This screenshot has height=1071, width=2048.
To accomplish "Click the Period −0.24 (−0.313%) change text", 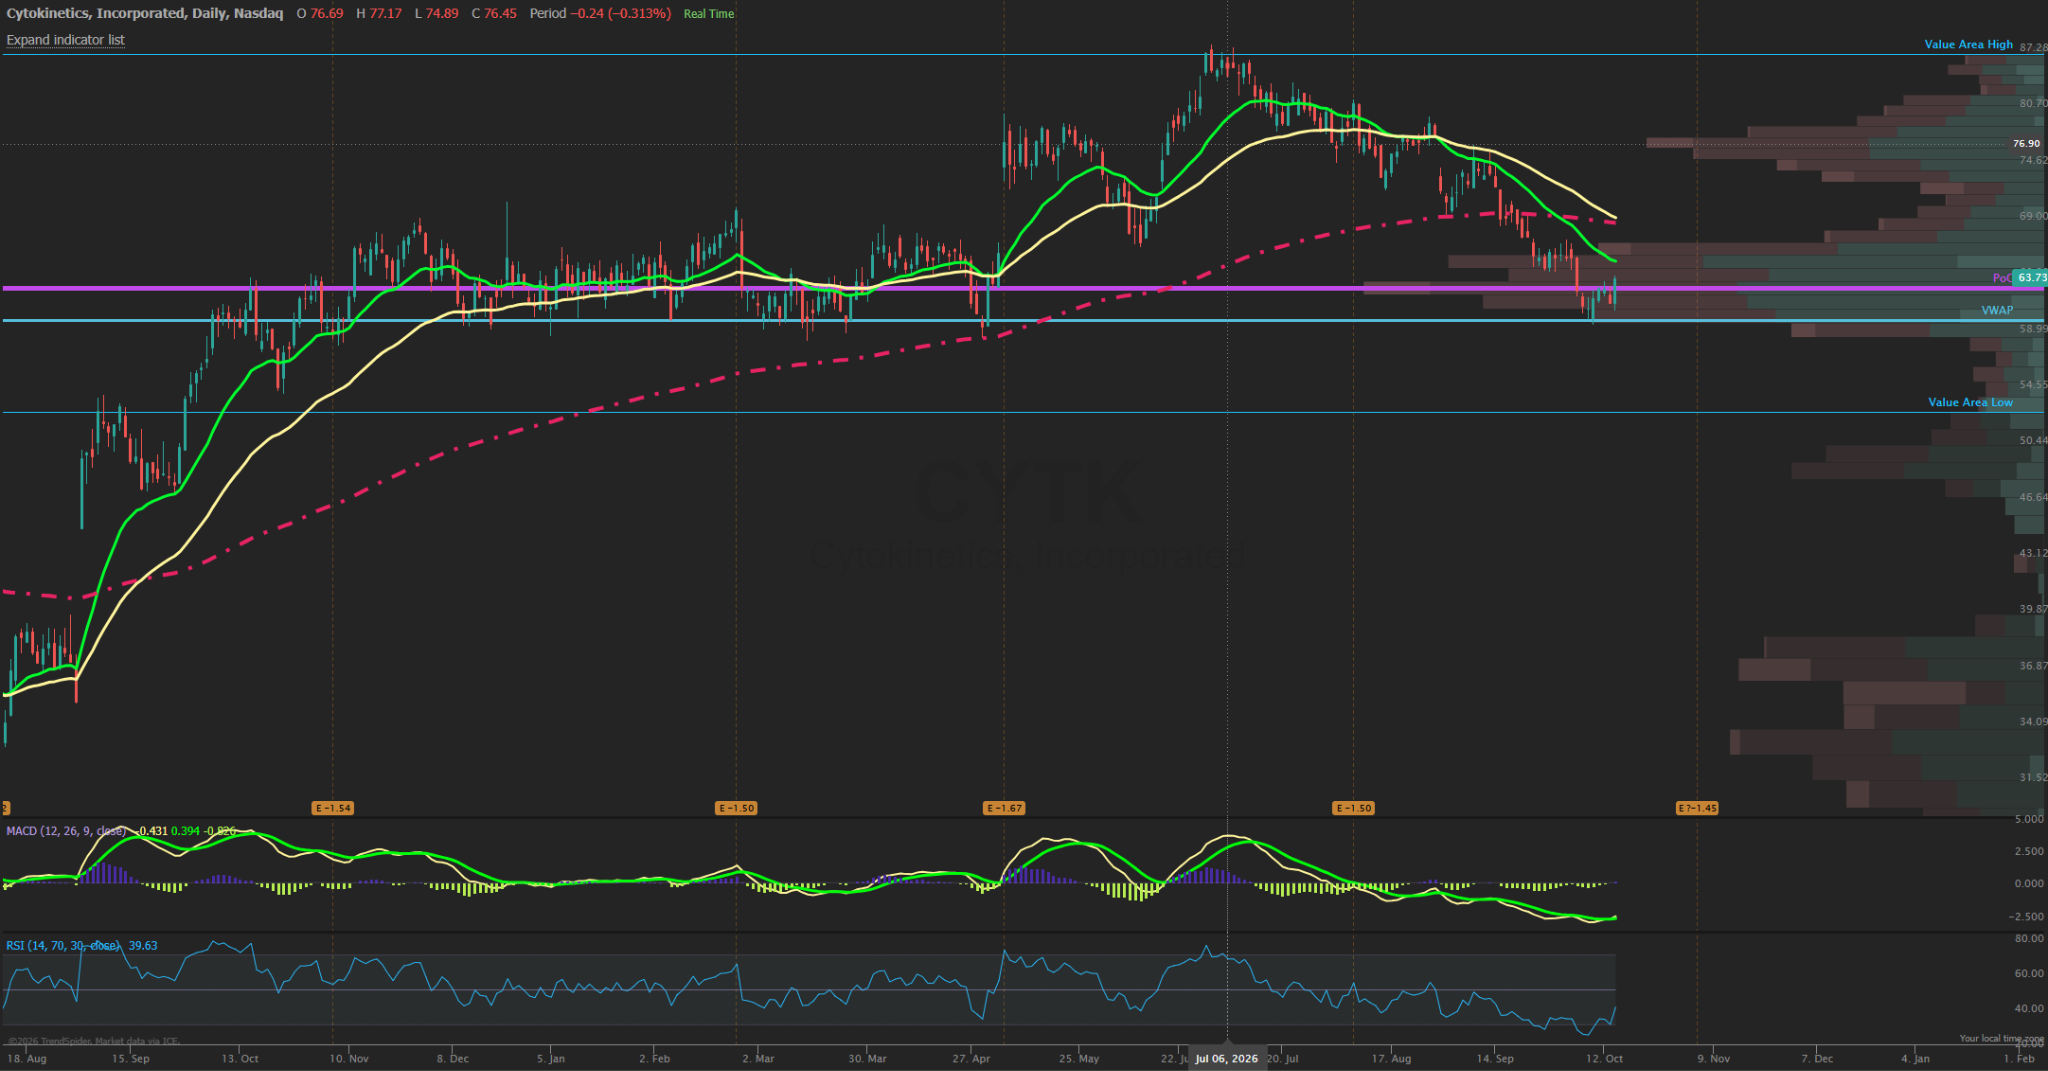I will (x=600, y=14).
